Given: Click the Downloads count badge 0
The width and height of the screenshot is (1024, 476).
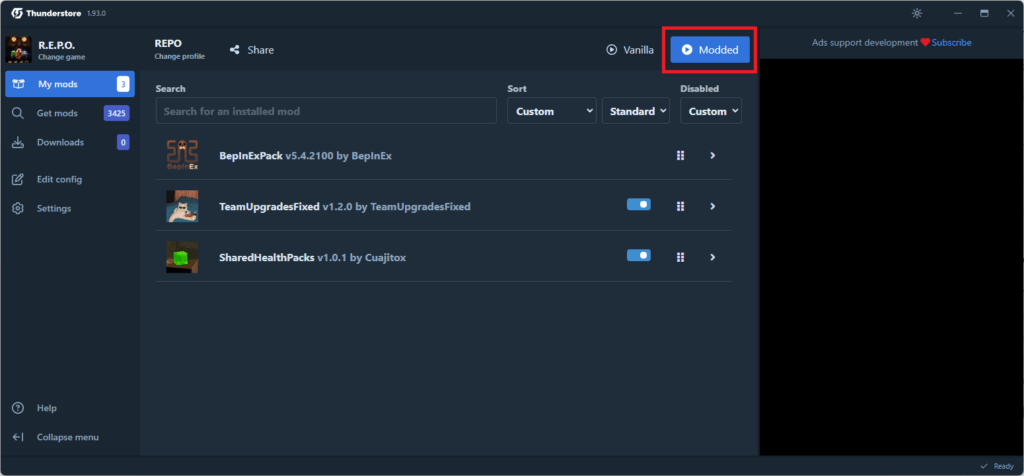Looking at the screenshot, I should click(x=123, y=142).
